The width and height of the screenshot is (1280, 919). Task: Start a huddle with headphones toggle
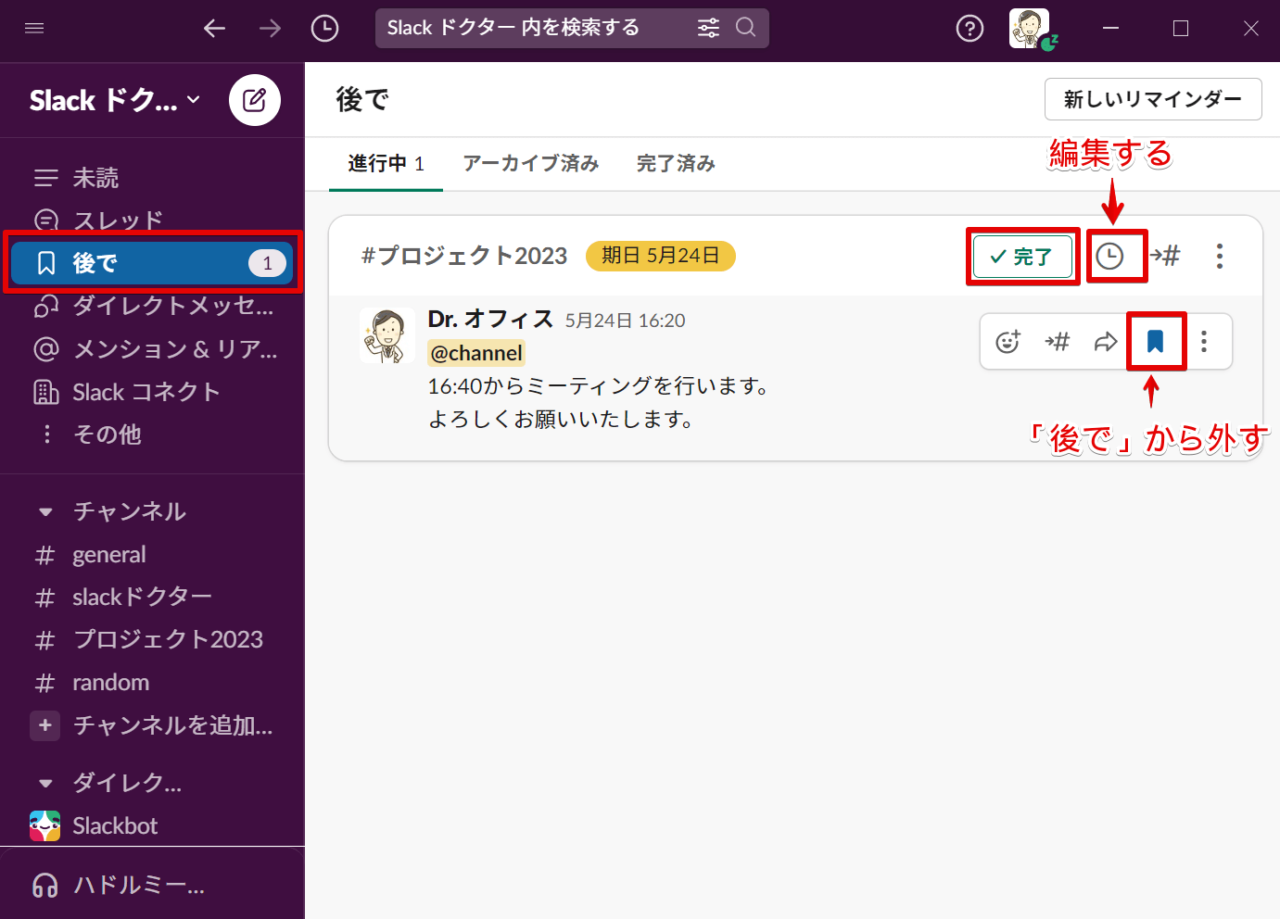pos(45,885)
